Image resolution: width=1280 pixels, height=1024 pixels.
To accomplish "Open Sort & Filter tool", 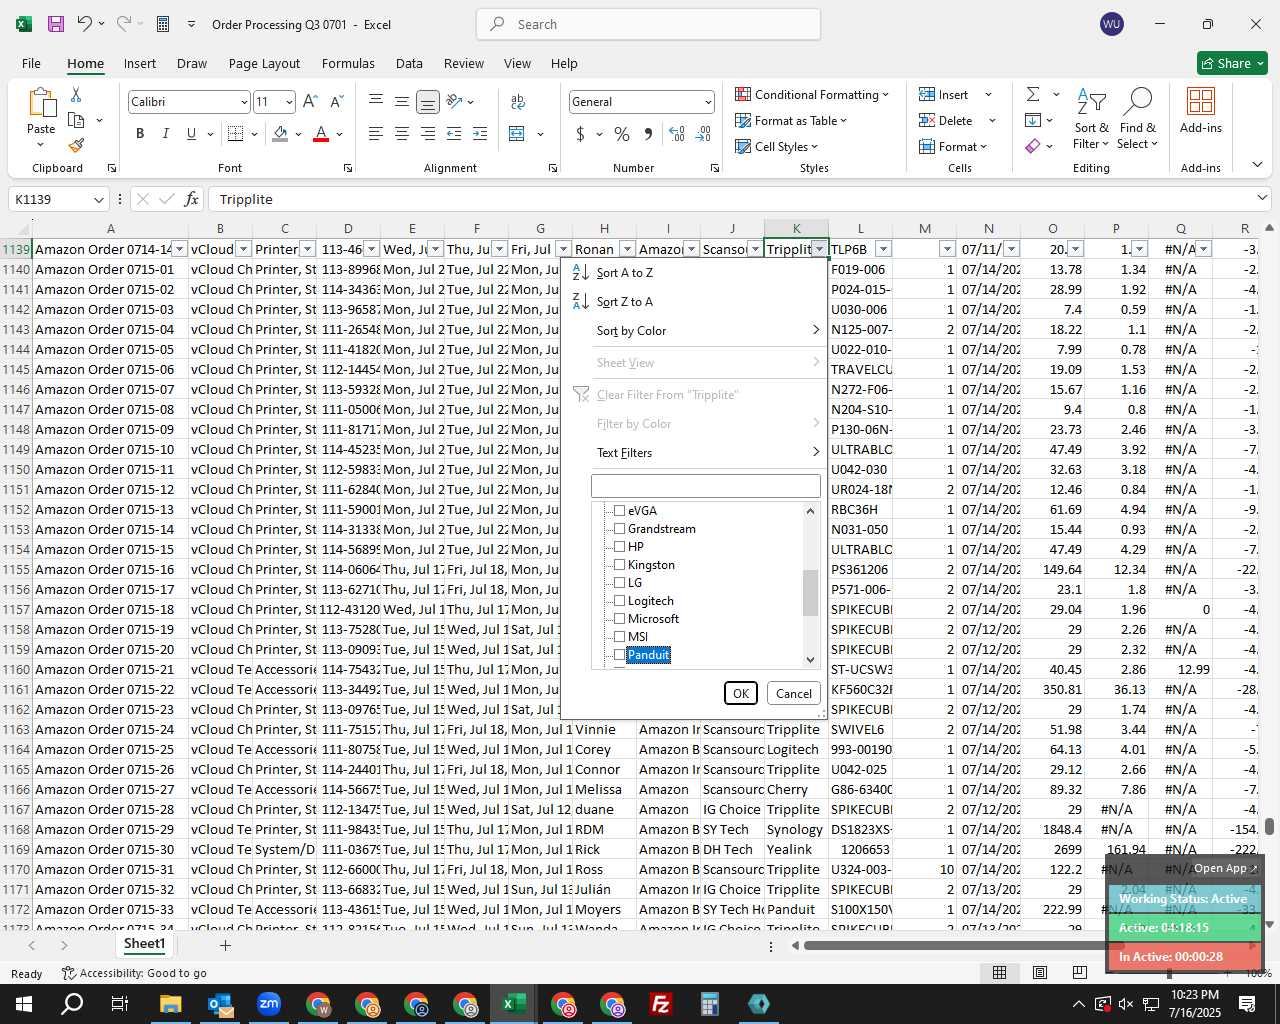I will point(1091,118).
